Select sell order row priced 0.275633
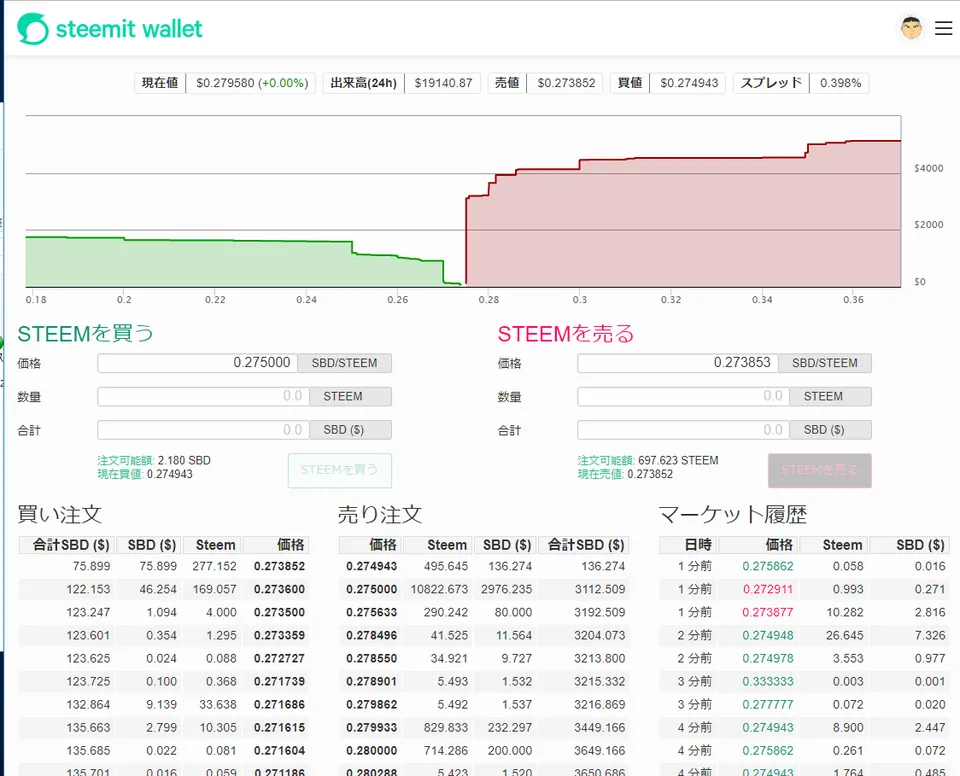The height and width of the screenshot is (776, 960). 484,612
